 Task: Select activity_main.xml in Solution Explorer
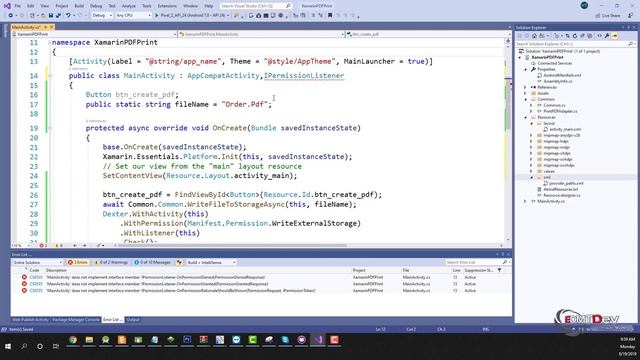pyautogui.click(x=564, y=129)
